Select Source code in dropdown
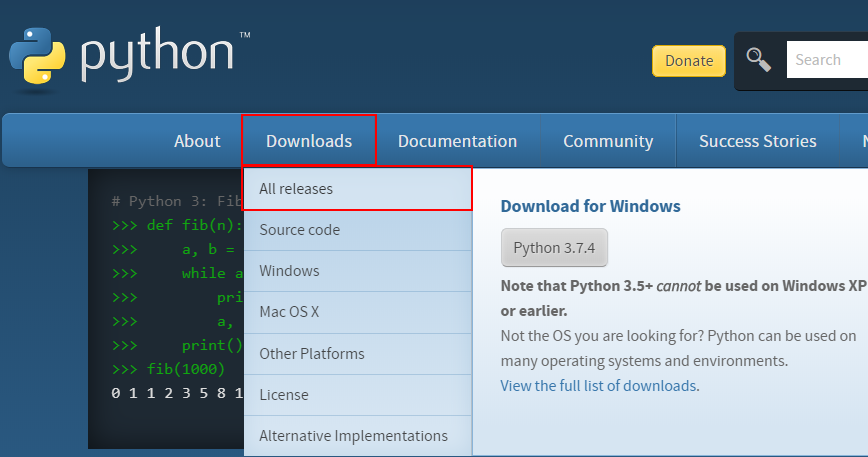This screenshot has height=457, width=868. click(358, 230)
